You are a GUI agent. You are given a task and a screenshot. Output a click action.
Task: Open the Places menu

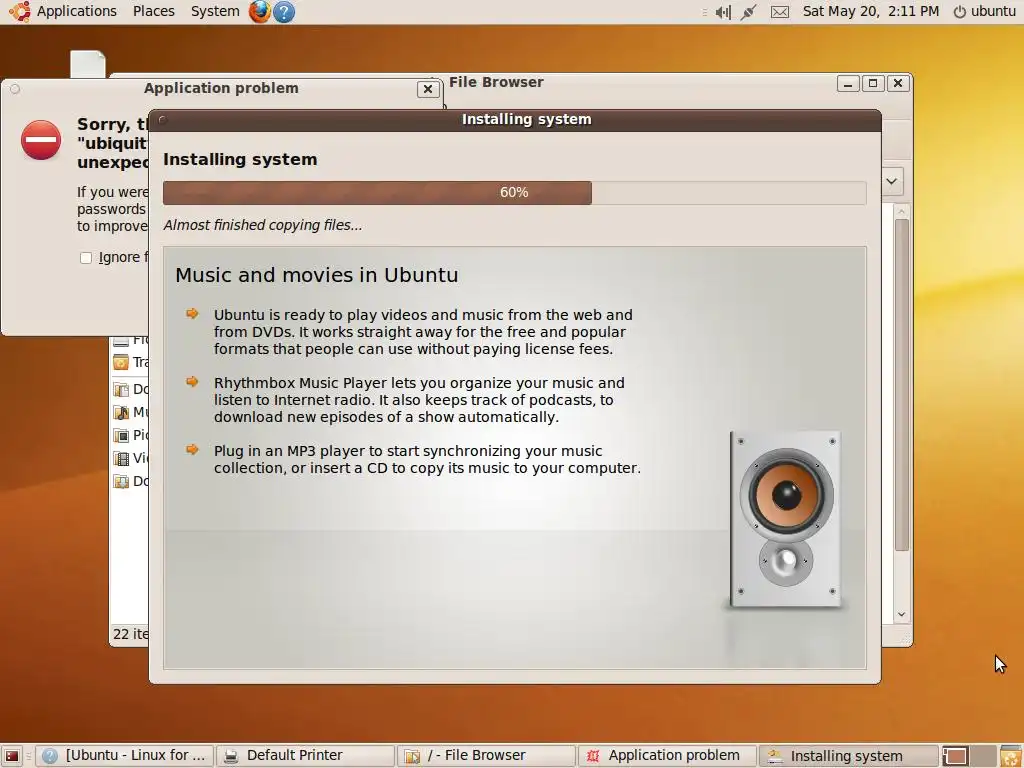153,11
